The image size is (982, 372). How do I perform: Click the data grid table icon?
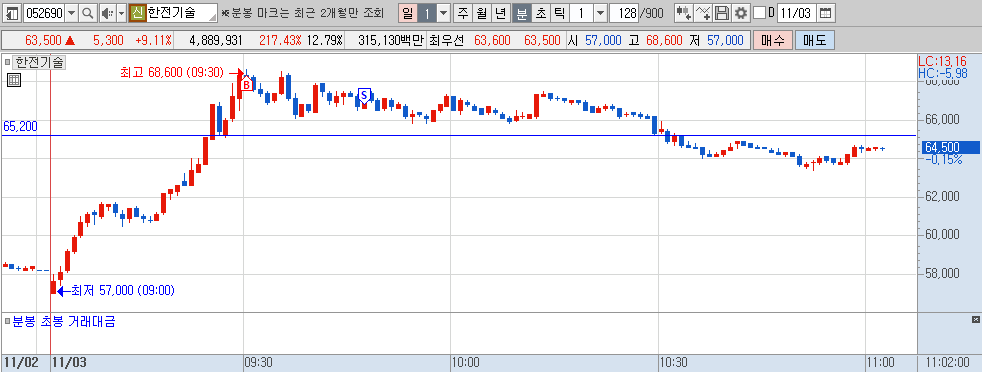(14, 80)
